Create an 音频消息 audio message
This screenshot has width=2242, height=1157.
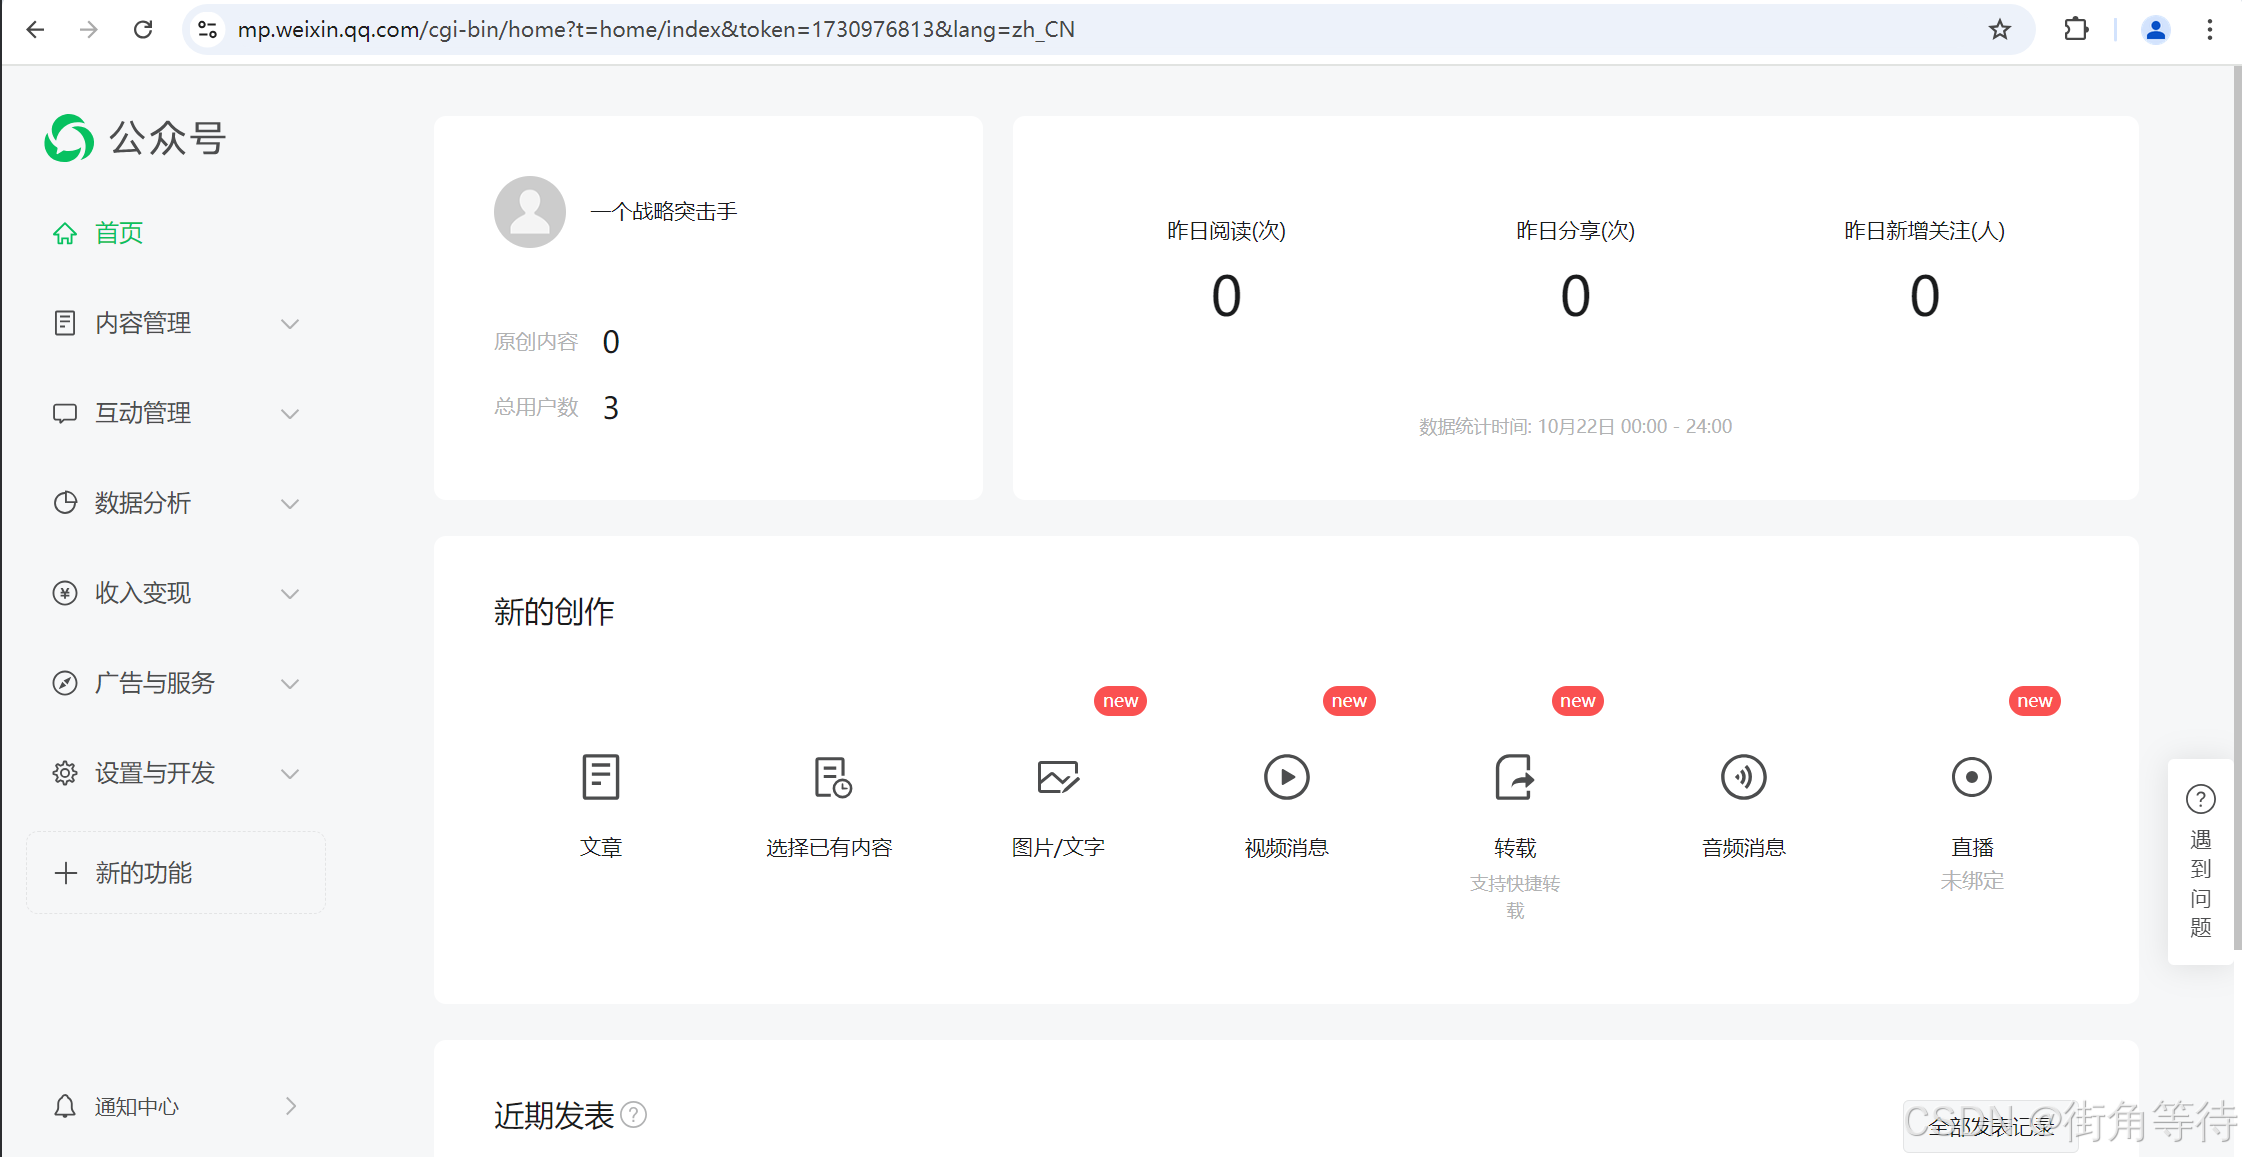pos(1743,778)
